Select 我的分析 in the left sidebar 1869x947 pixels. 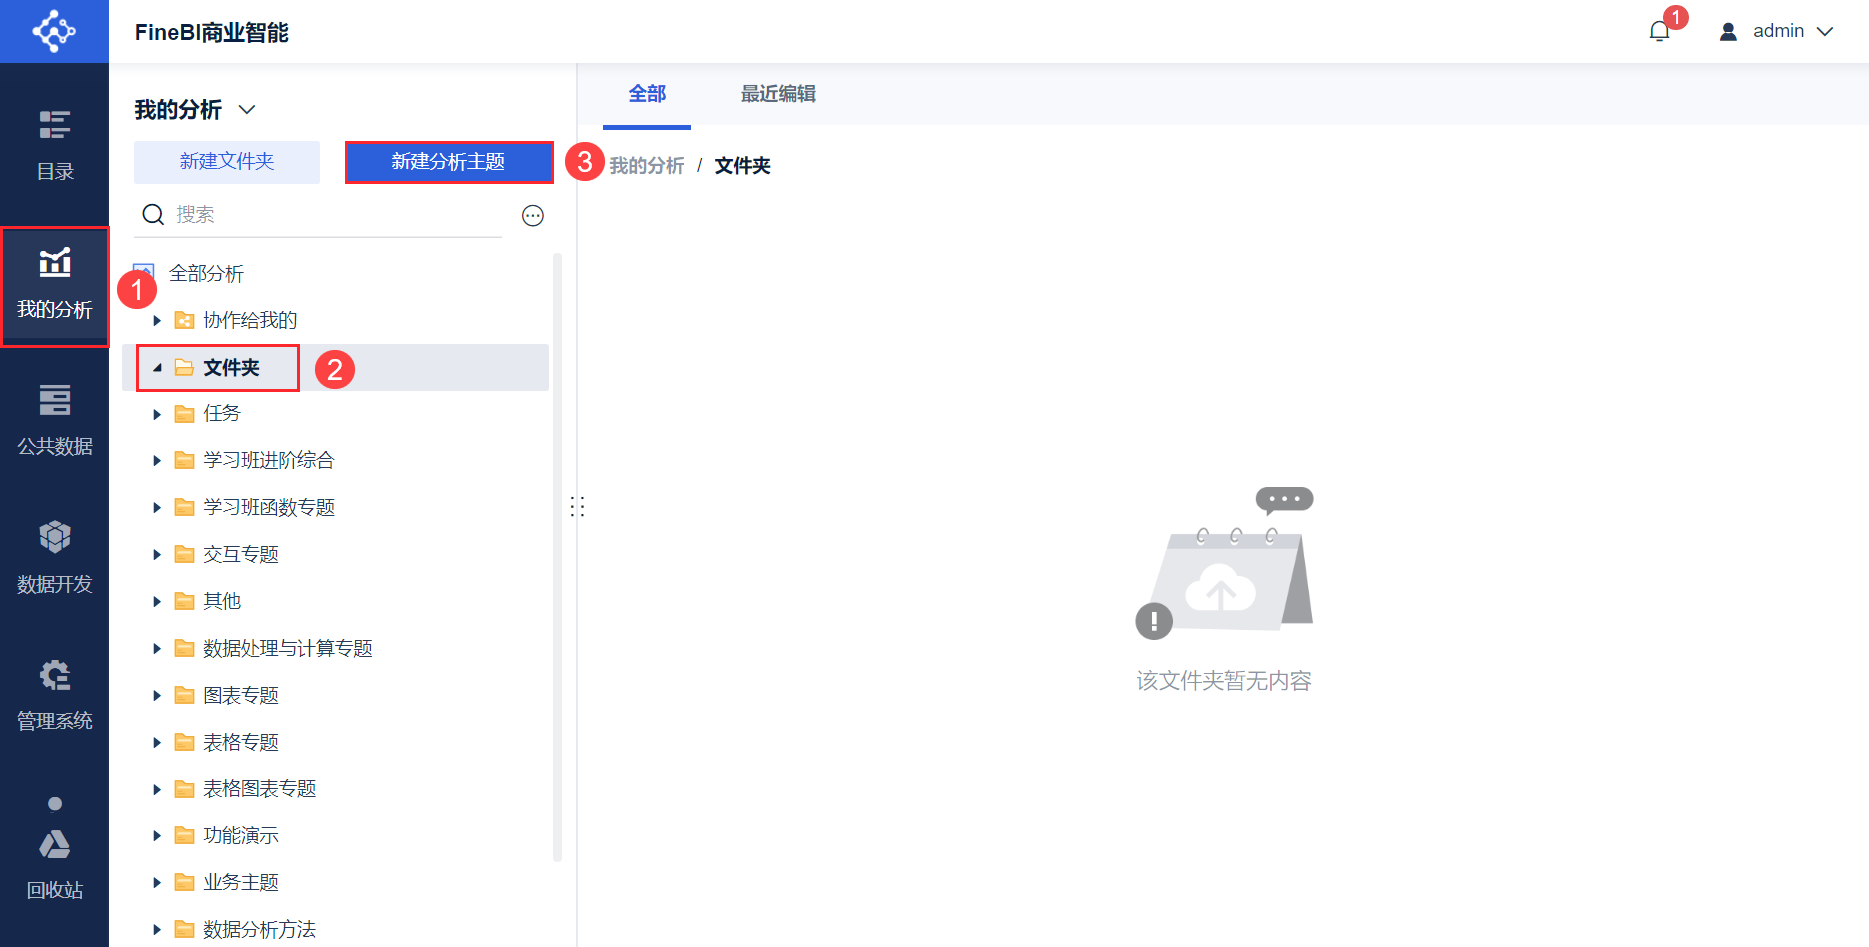pyautogui.click(x=54, y=286)
